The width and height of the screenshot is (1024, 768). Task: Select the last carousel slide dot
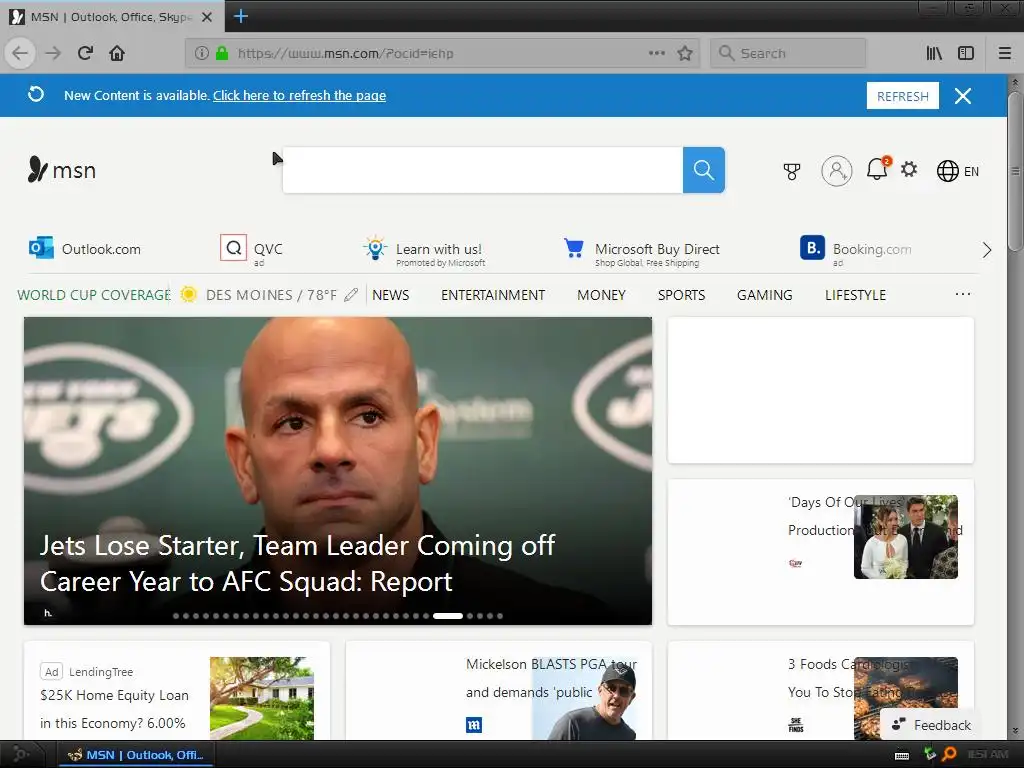click(x=500, y=616)
